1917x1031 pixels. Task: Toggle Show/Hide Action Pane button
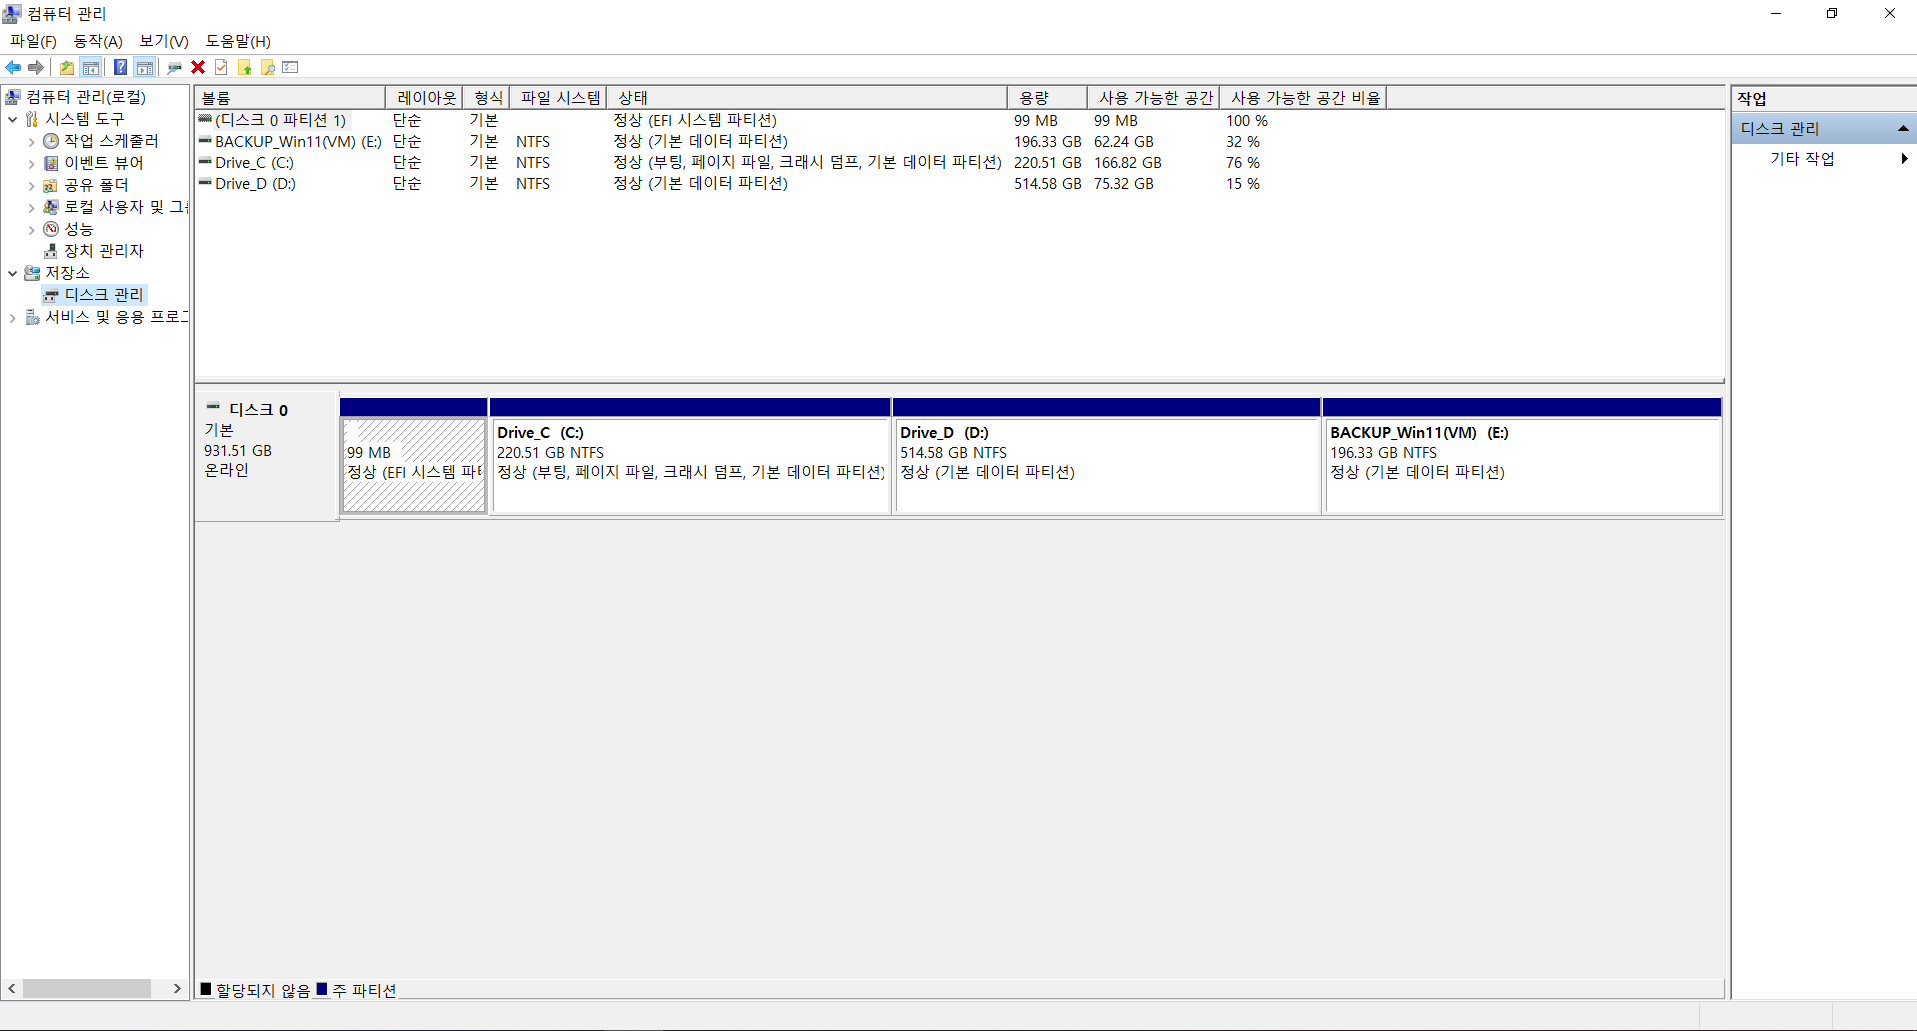(145, 67)
